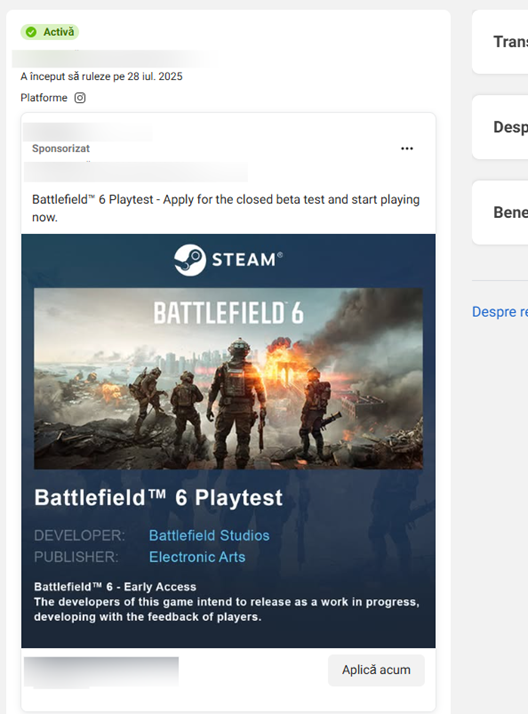
Task: Click the Platforme label
Action: click(44, 98)
